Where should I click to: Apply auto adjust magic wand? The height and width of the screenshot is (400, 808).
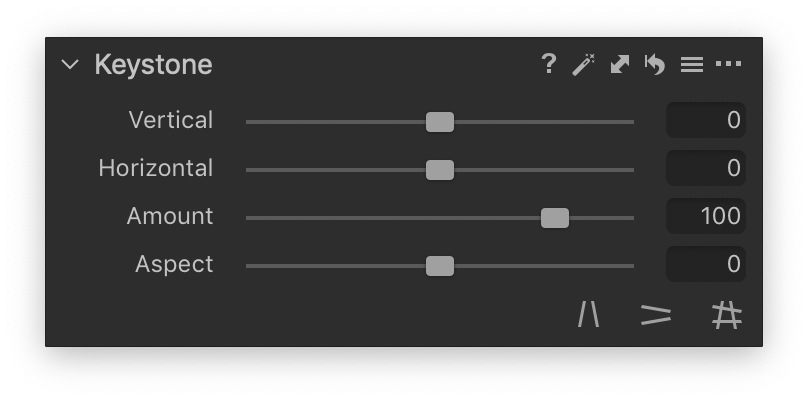[x=584, y=64]
